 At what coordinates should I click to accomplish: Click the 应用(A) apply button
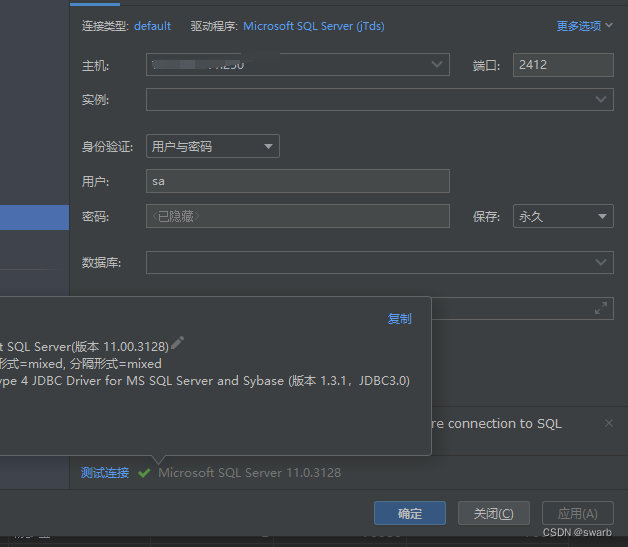pyautogui.click(x=578, y=513)
